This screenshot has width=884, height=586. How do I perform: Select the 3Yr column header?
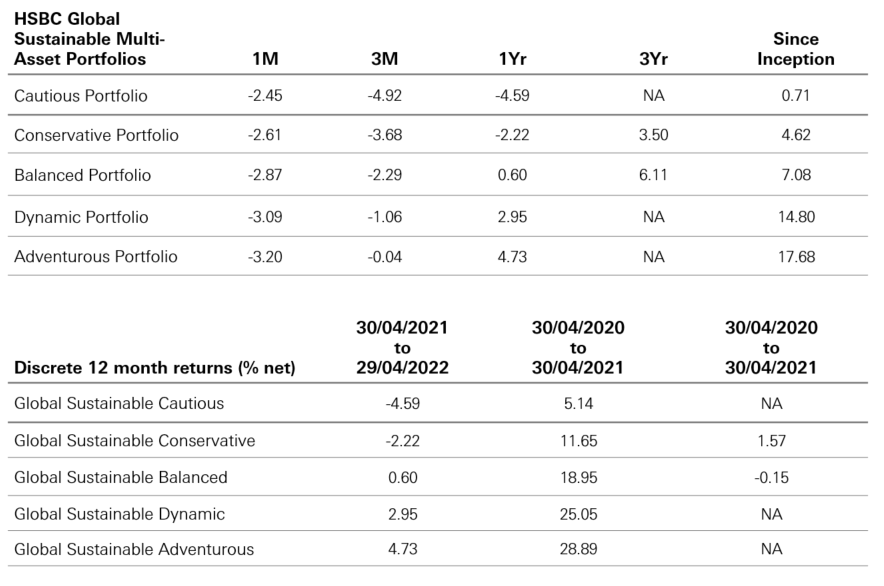click(x=653, y=59)
